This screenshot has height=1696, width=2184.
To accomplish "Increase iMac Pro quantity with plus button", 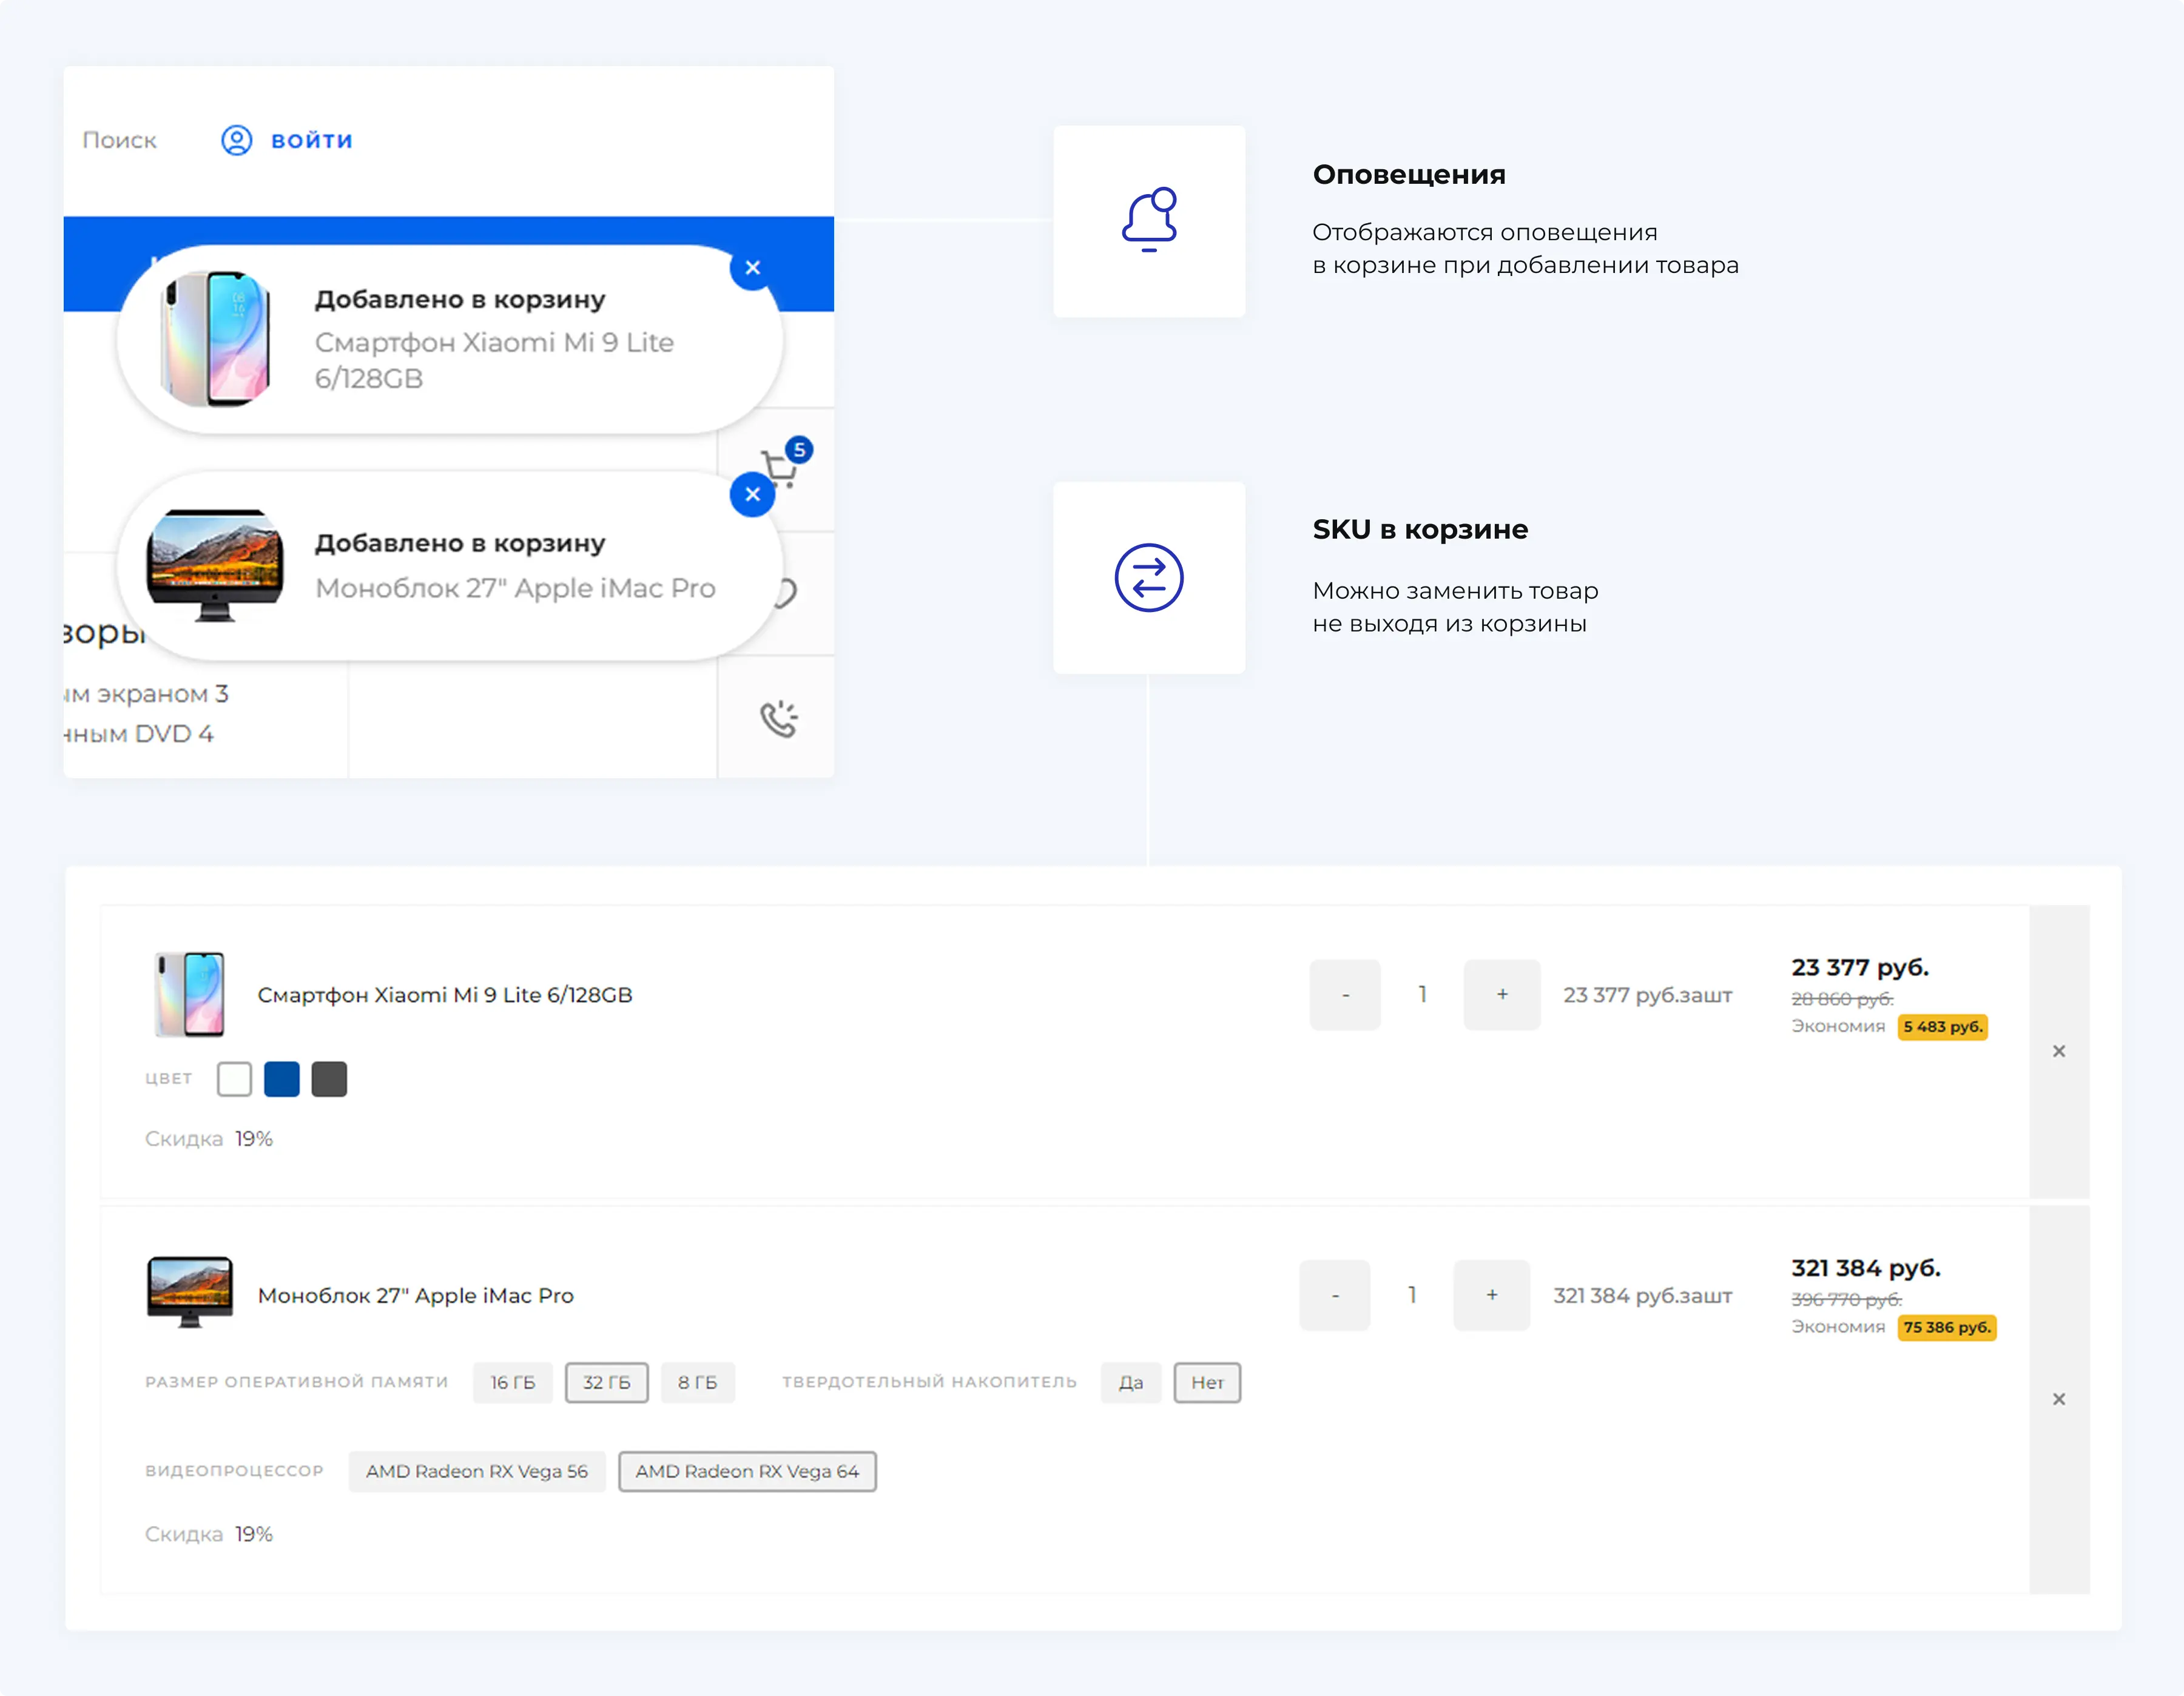I will [1491, 1295].
